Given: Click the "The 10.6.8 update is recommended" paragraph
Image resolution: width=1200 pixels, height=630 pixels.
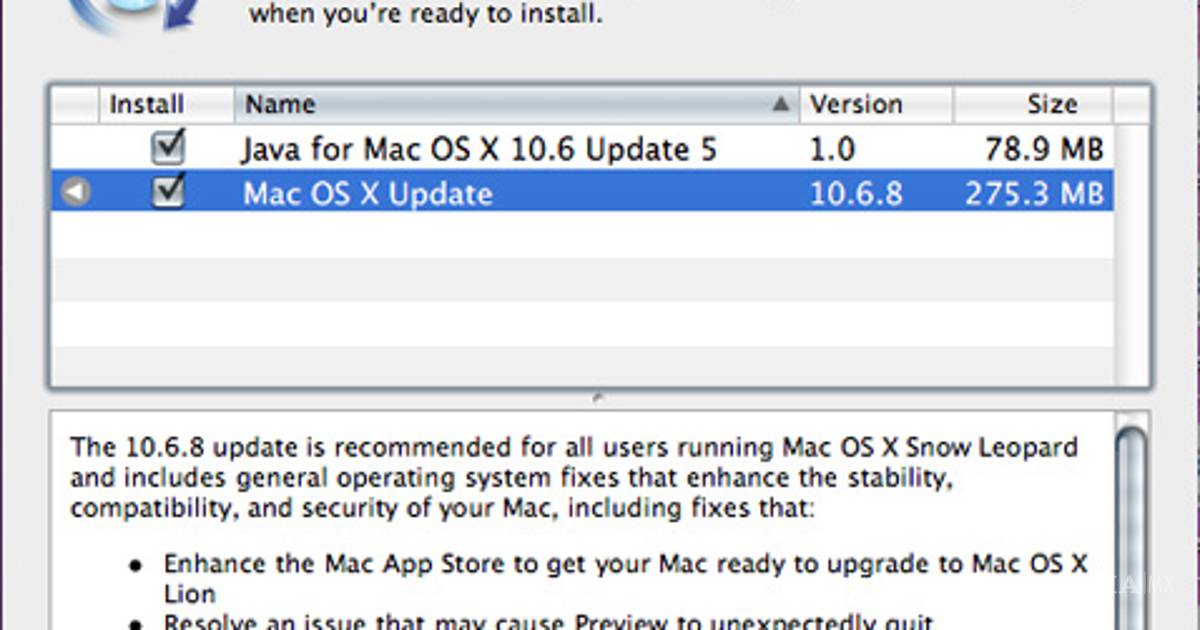Looking at the screenshot, I should pos(573,477).
